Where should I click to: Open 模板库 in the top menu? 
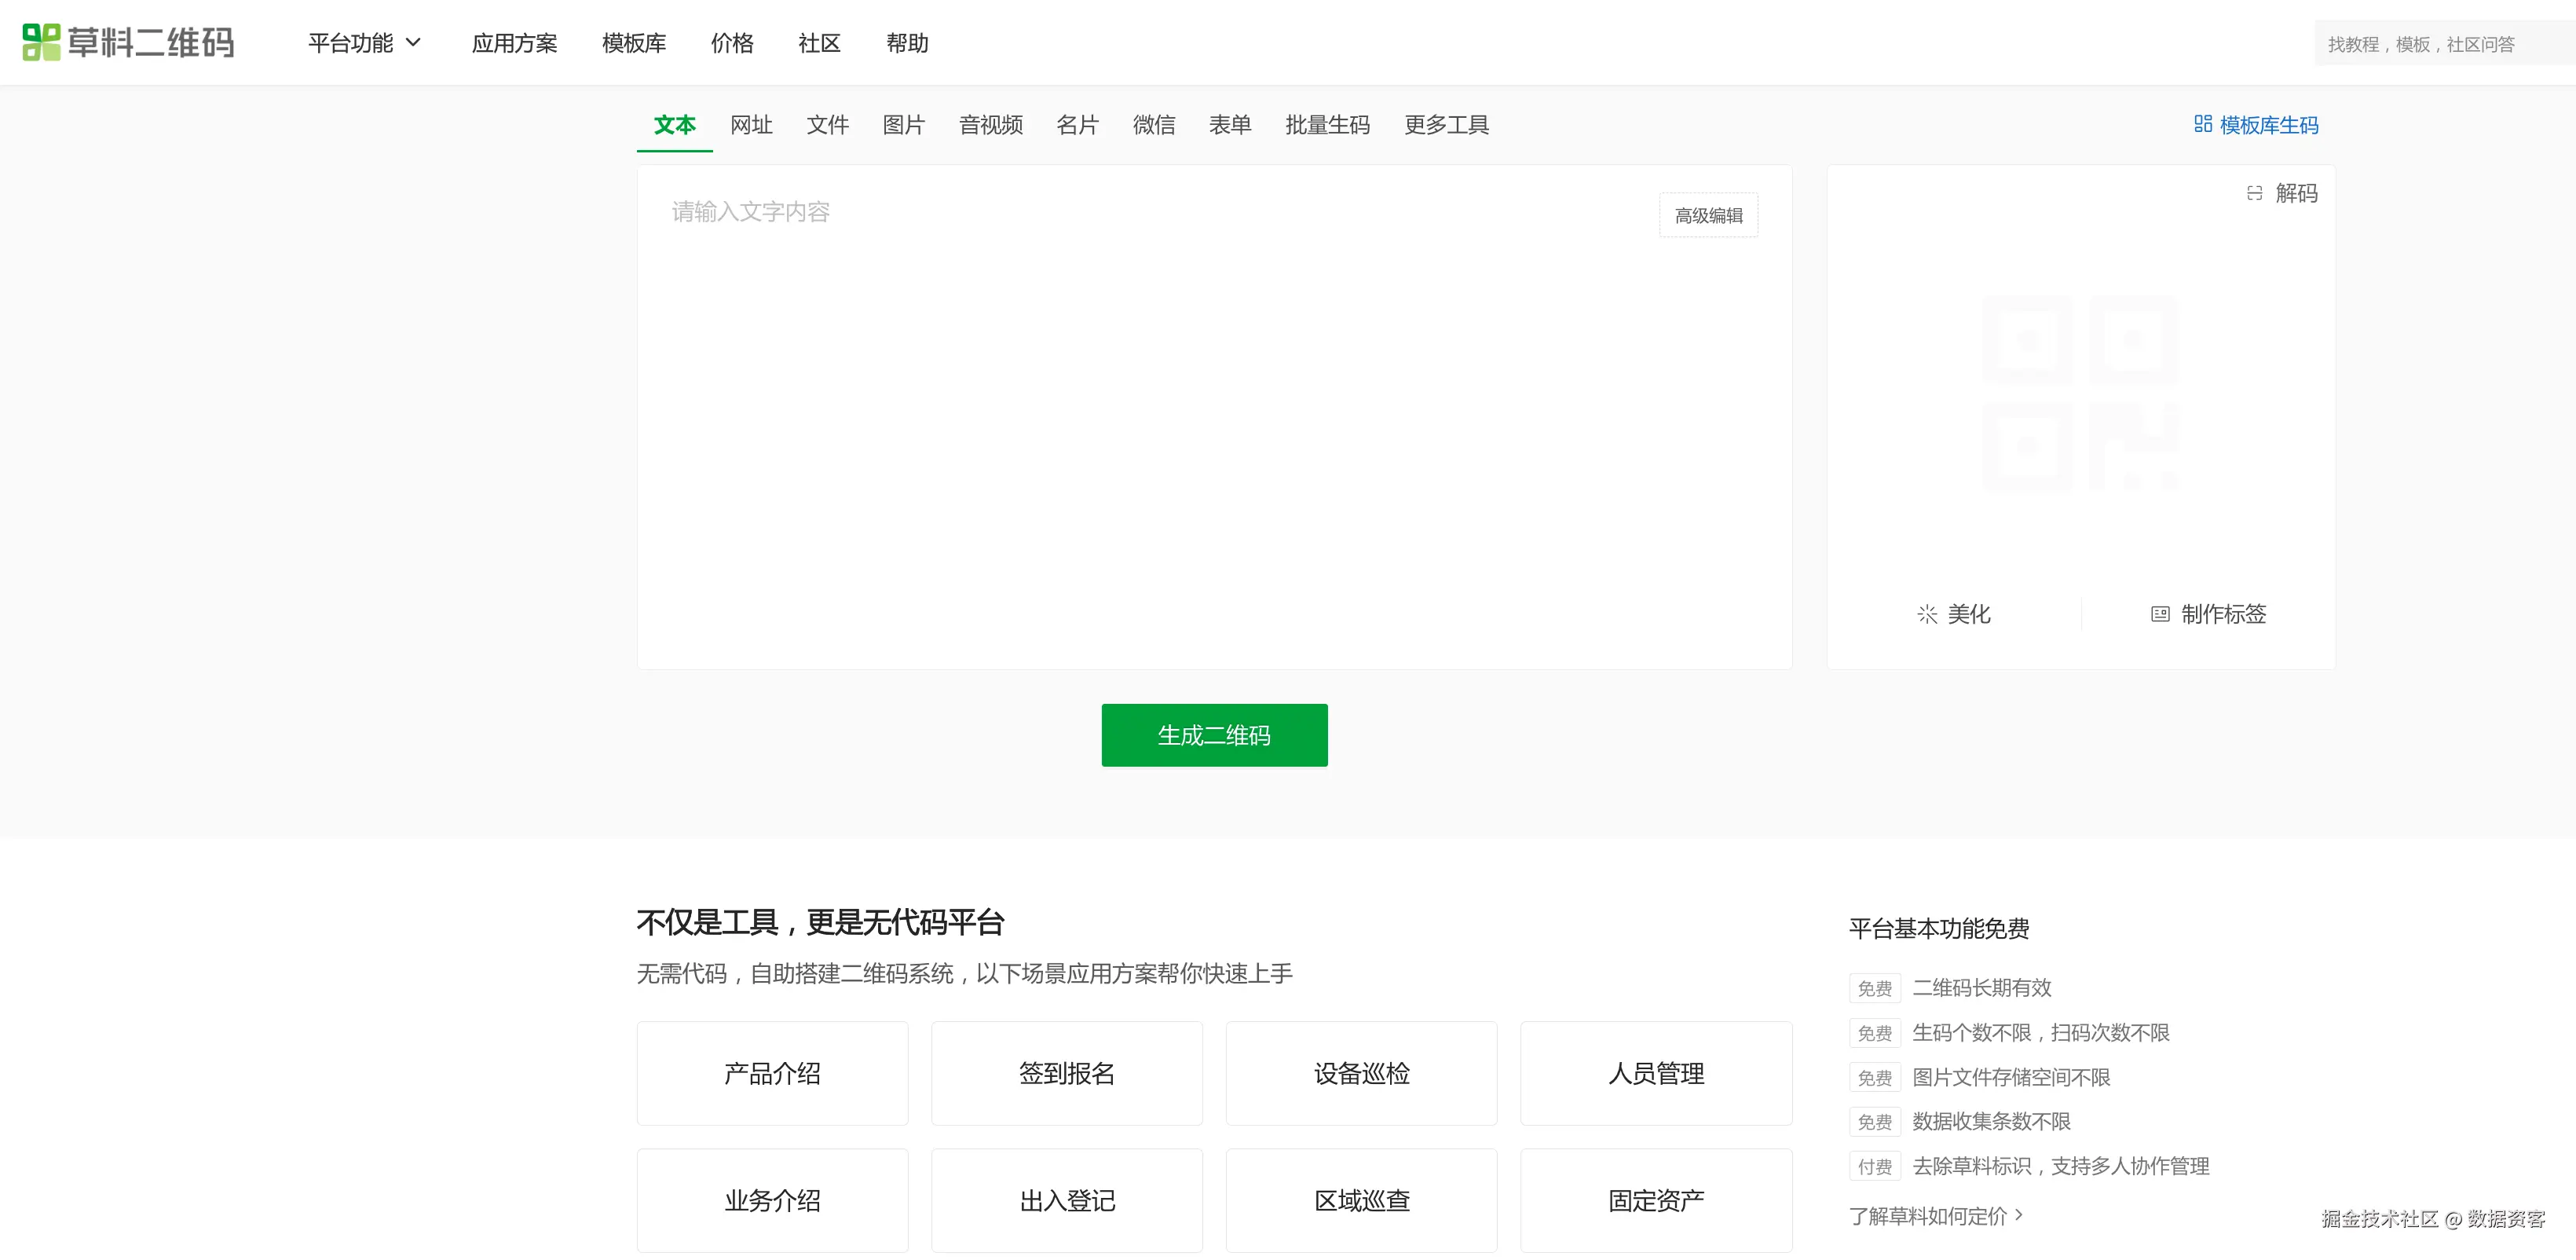pyautogui.click(x=634, y=43)
